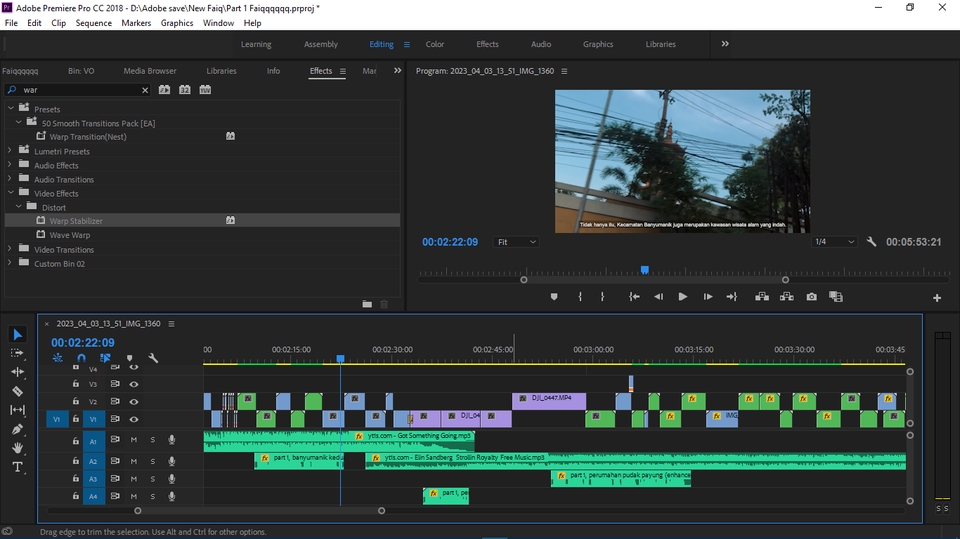
Task: Select the Type tool
Action: pos(17,467)
